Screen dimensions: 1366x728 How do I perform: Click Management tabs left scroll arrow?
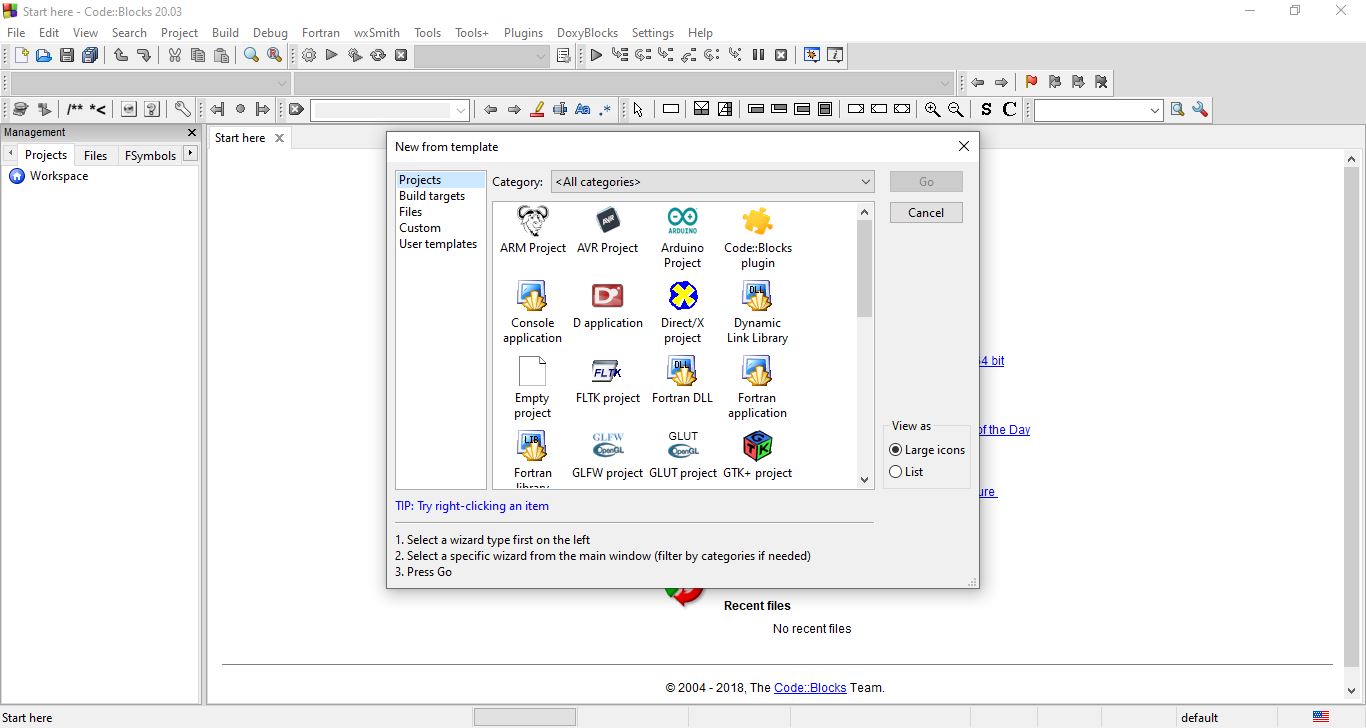click(x=10, y=154)
